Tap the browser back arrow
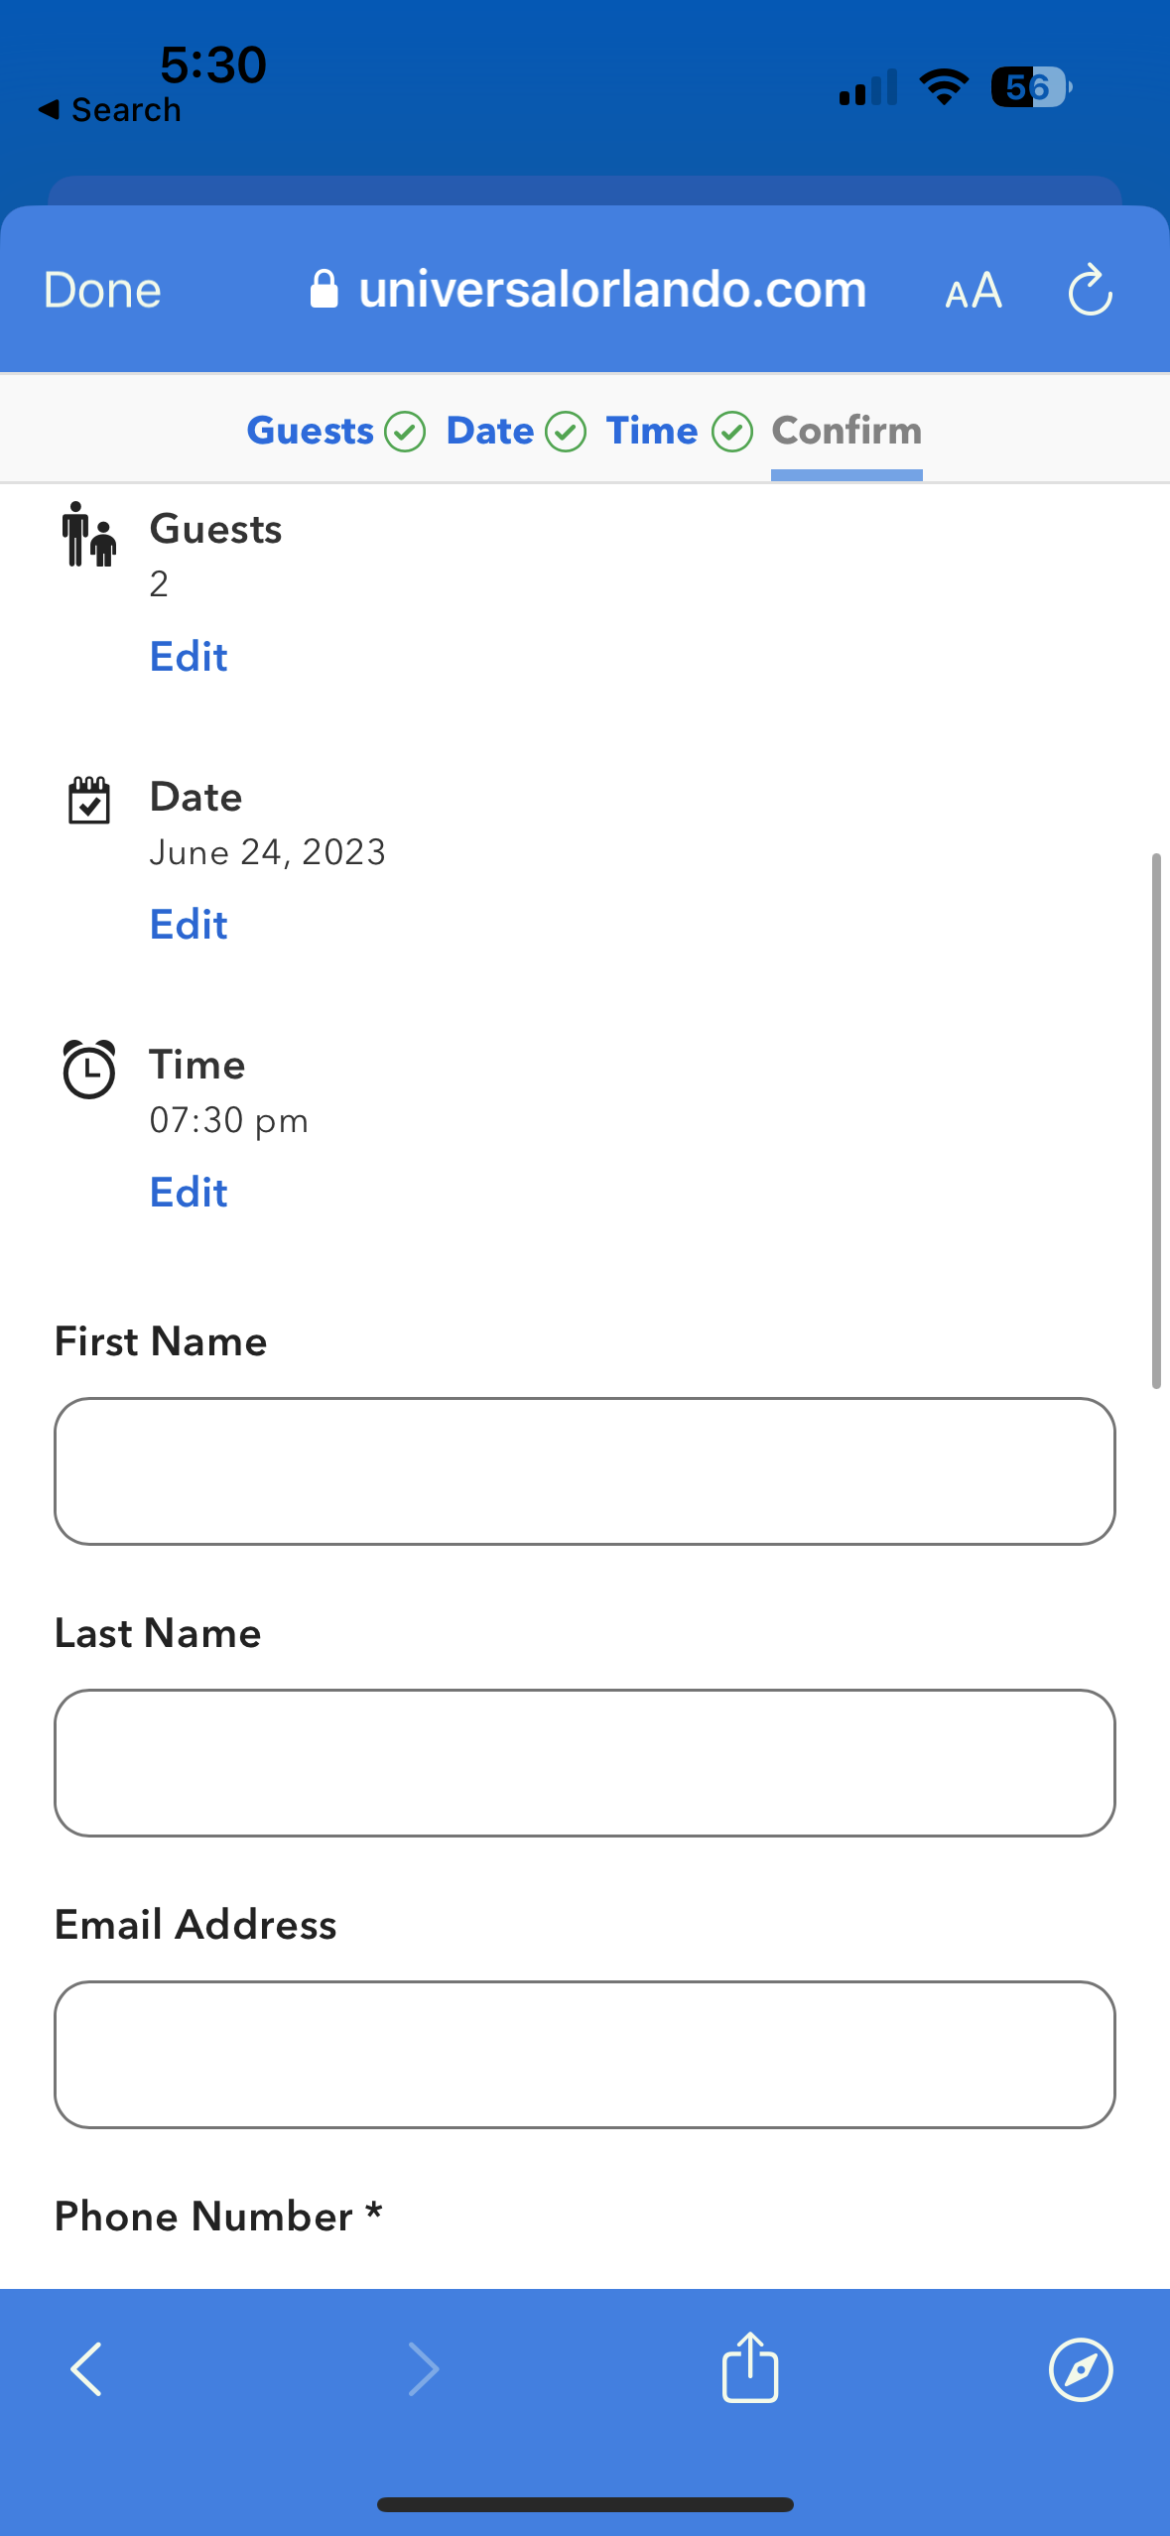 pyautogui.click(x=87, y=2369)
